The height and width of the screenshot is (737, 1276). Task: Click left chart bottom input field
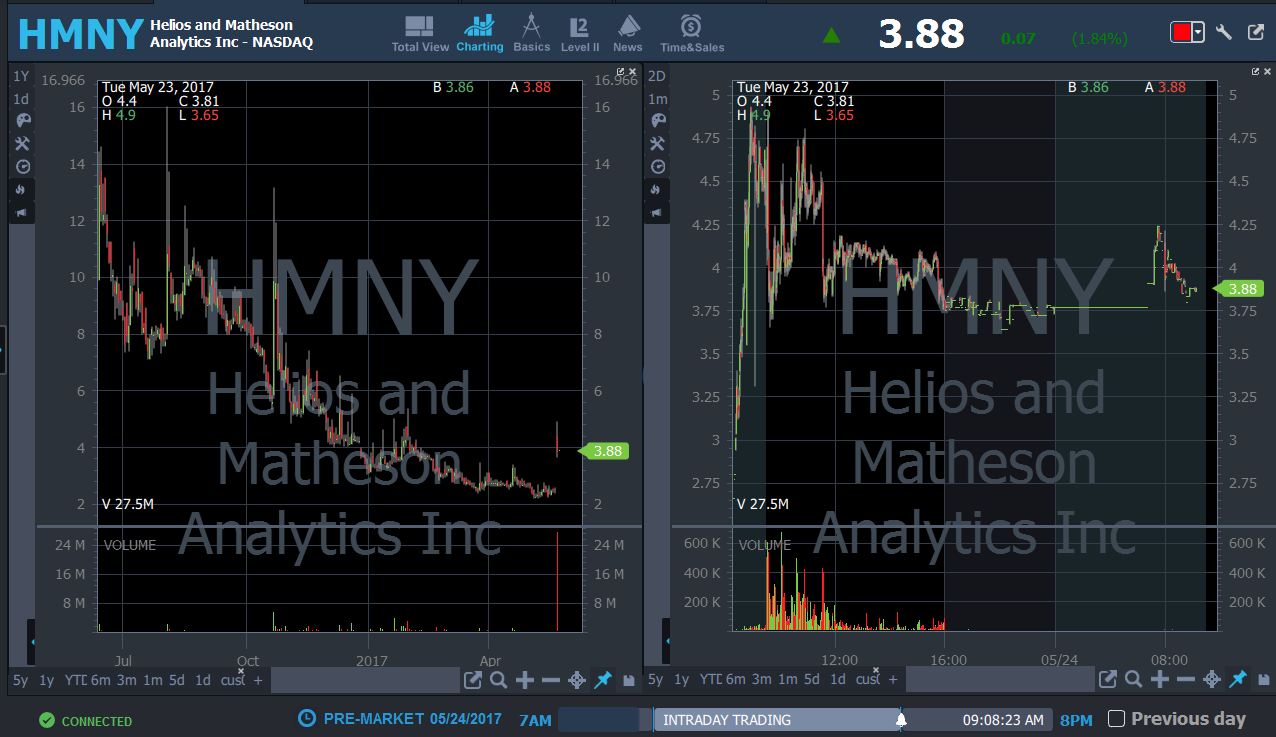pyautogui.click(x=365, y=680)
